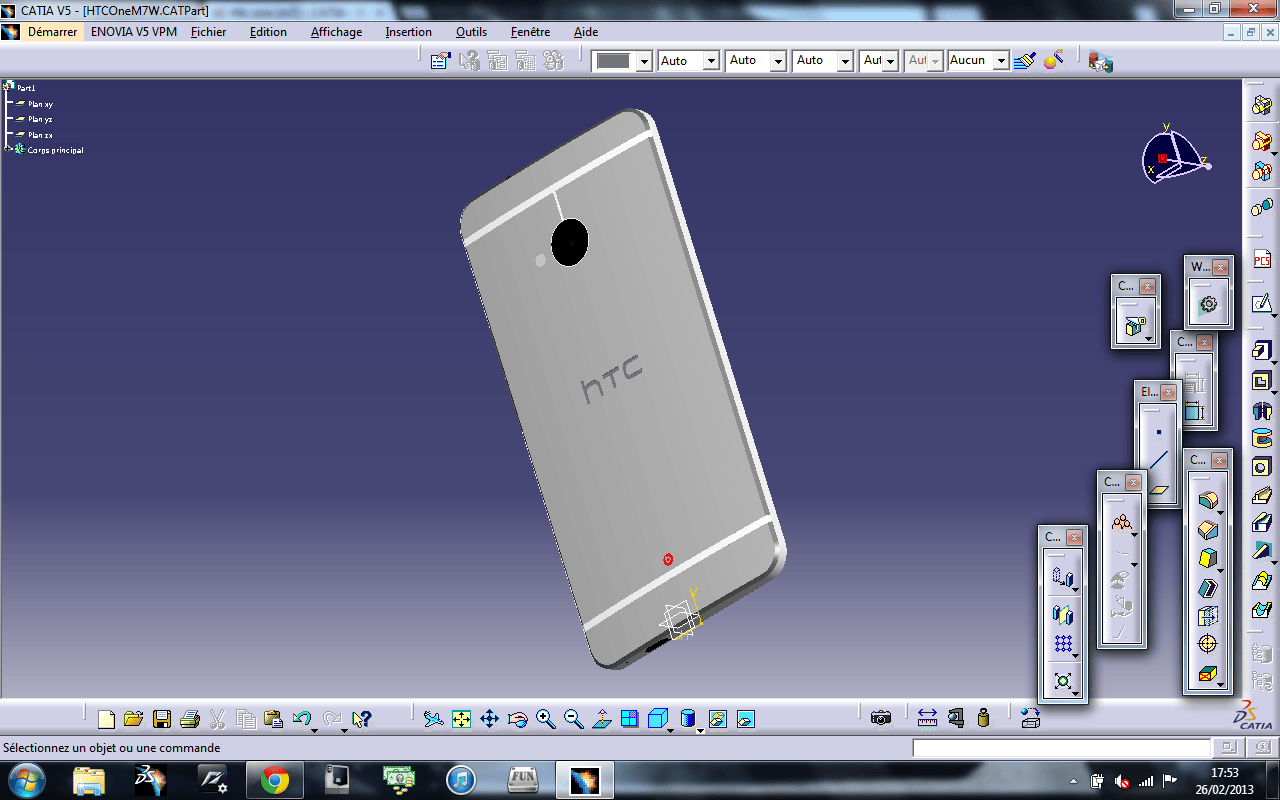Select the Slot tool

coord(1262,523)
